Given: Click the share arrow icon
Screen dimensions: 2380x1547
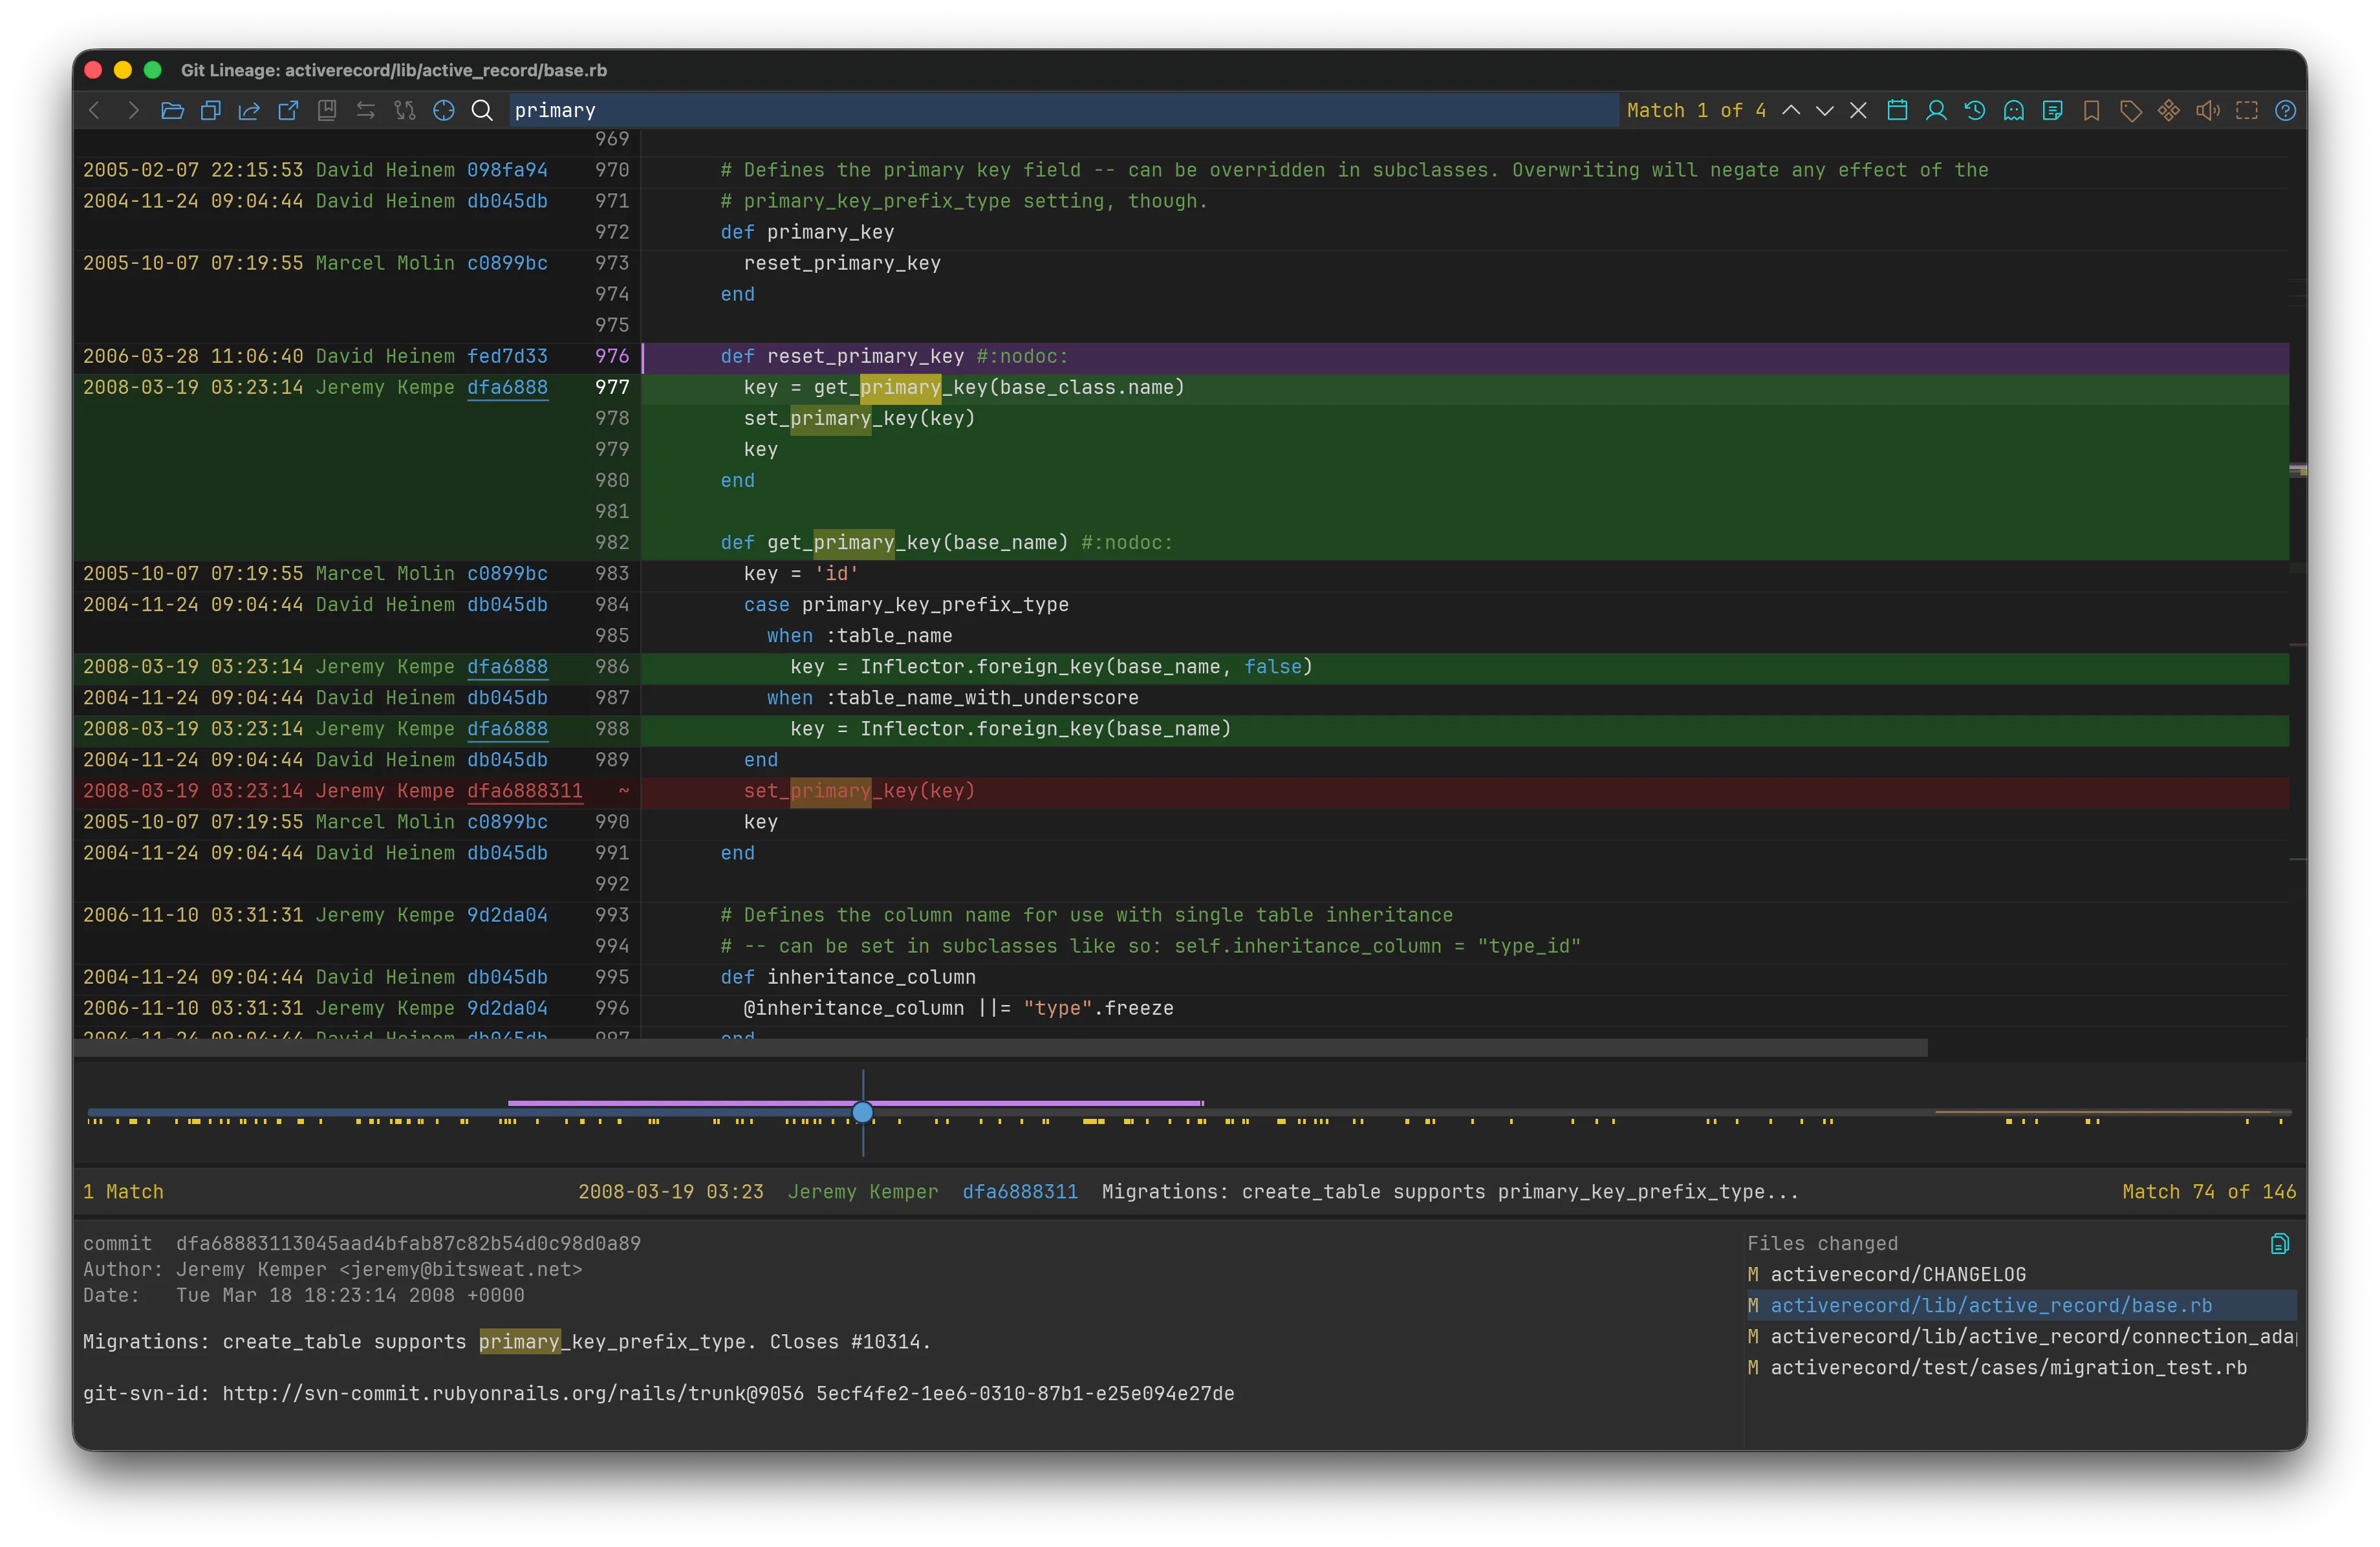Looking at the screenshot, I should [249, 110].
